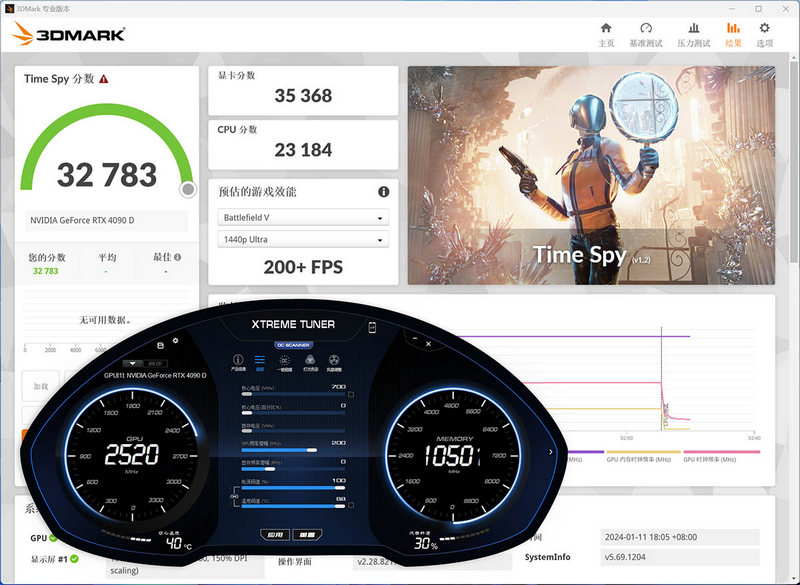Select the 一键超频 one-click overclock icon
This screenshot has height=585, width=800.
[283, 360]
